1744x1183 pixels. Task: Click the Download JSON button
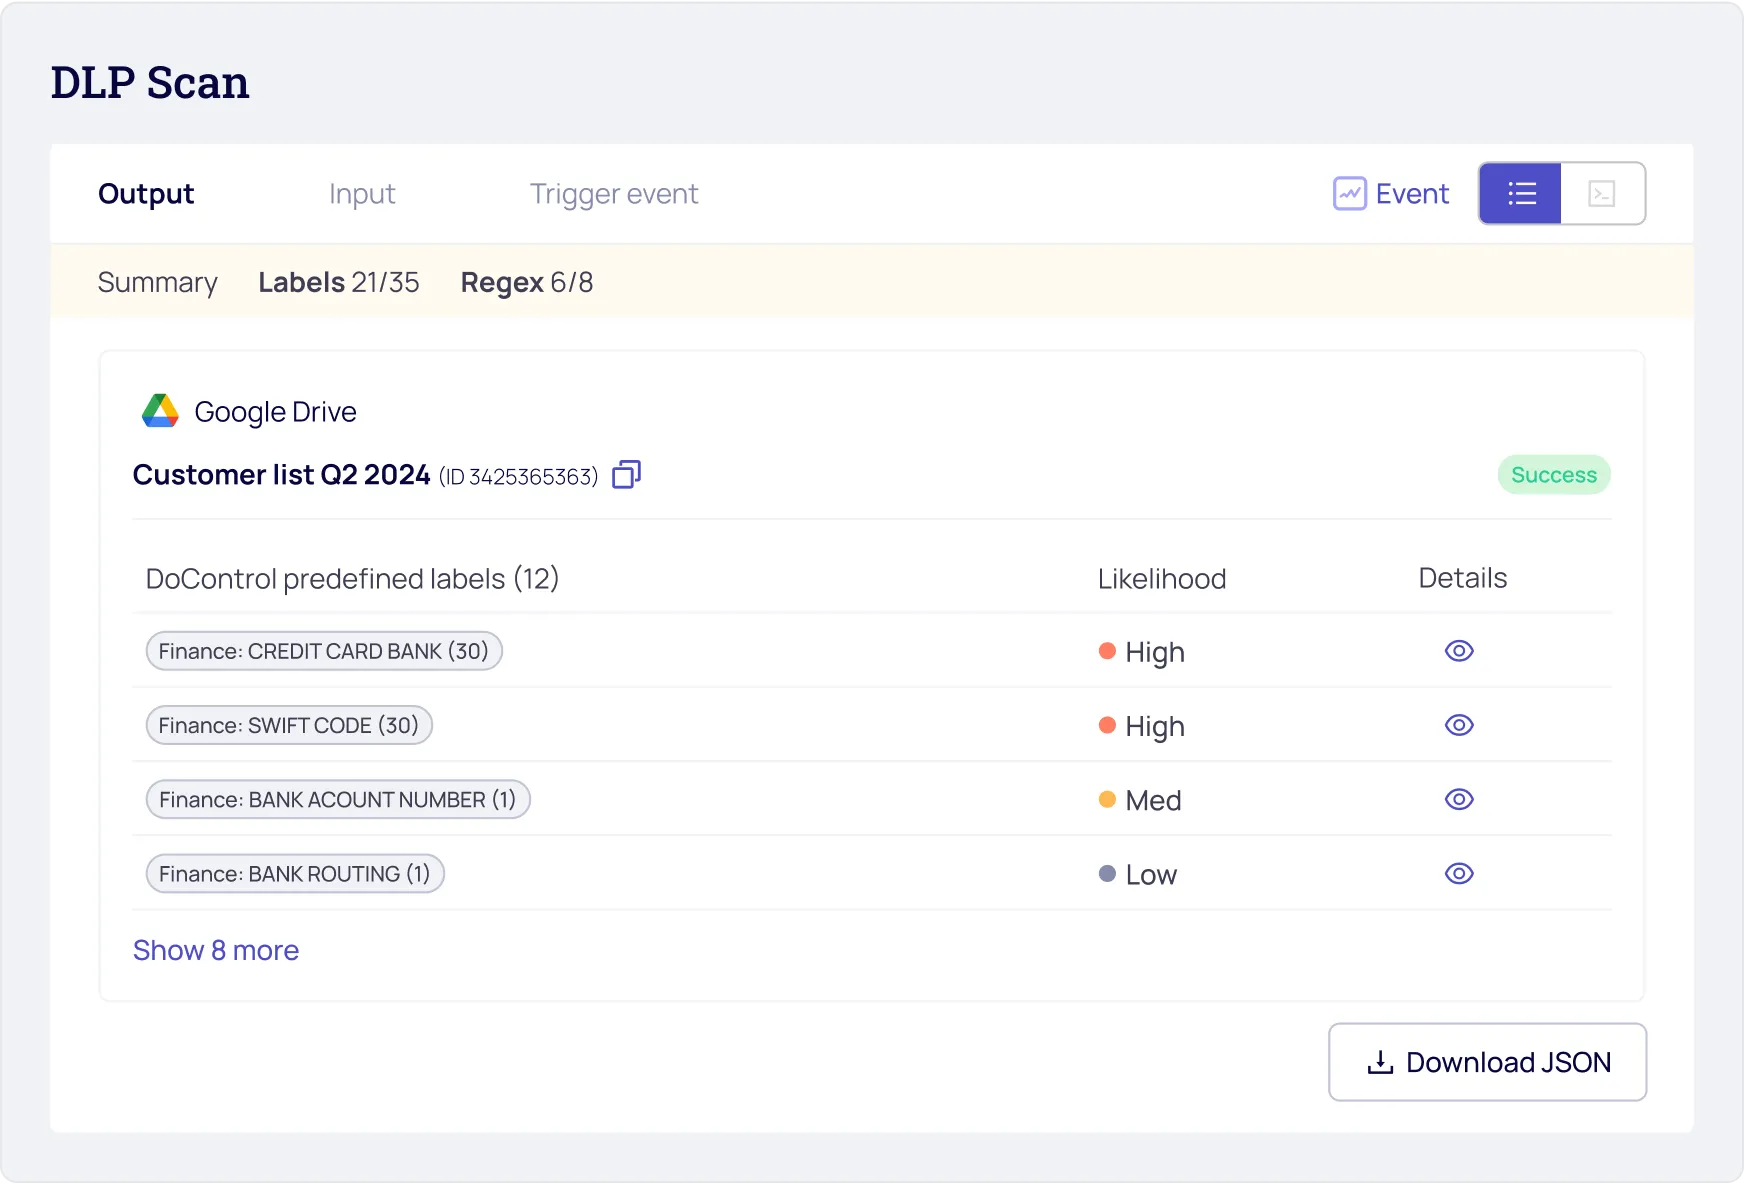tap(1487, 1062)
